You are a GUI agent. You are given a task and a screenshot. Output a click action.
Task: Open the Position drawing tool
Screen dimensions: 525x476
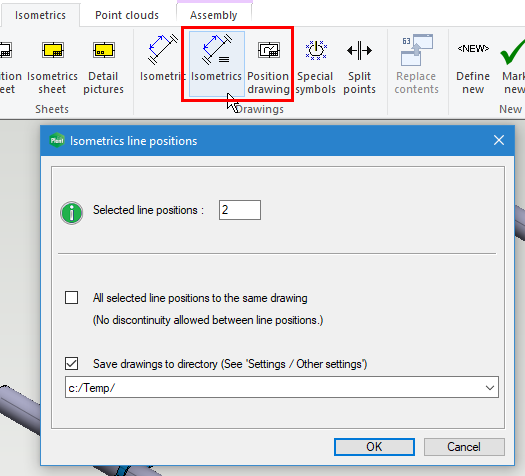click(268, 66)
